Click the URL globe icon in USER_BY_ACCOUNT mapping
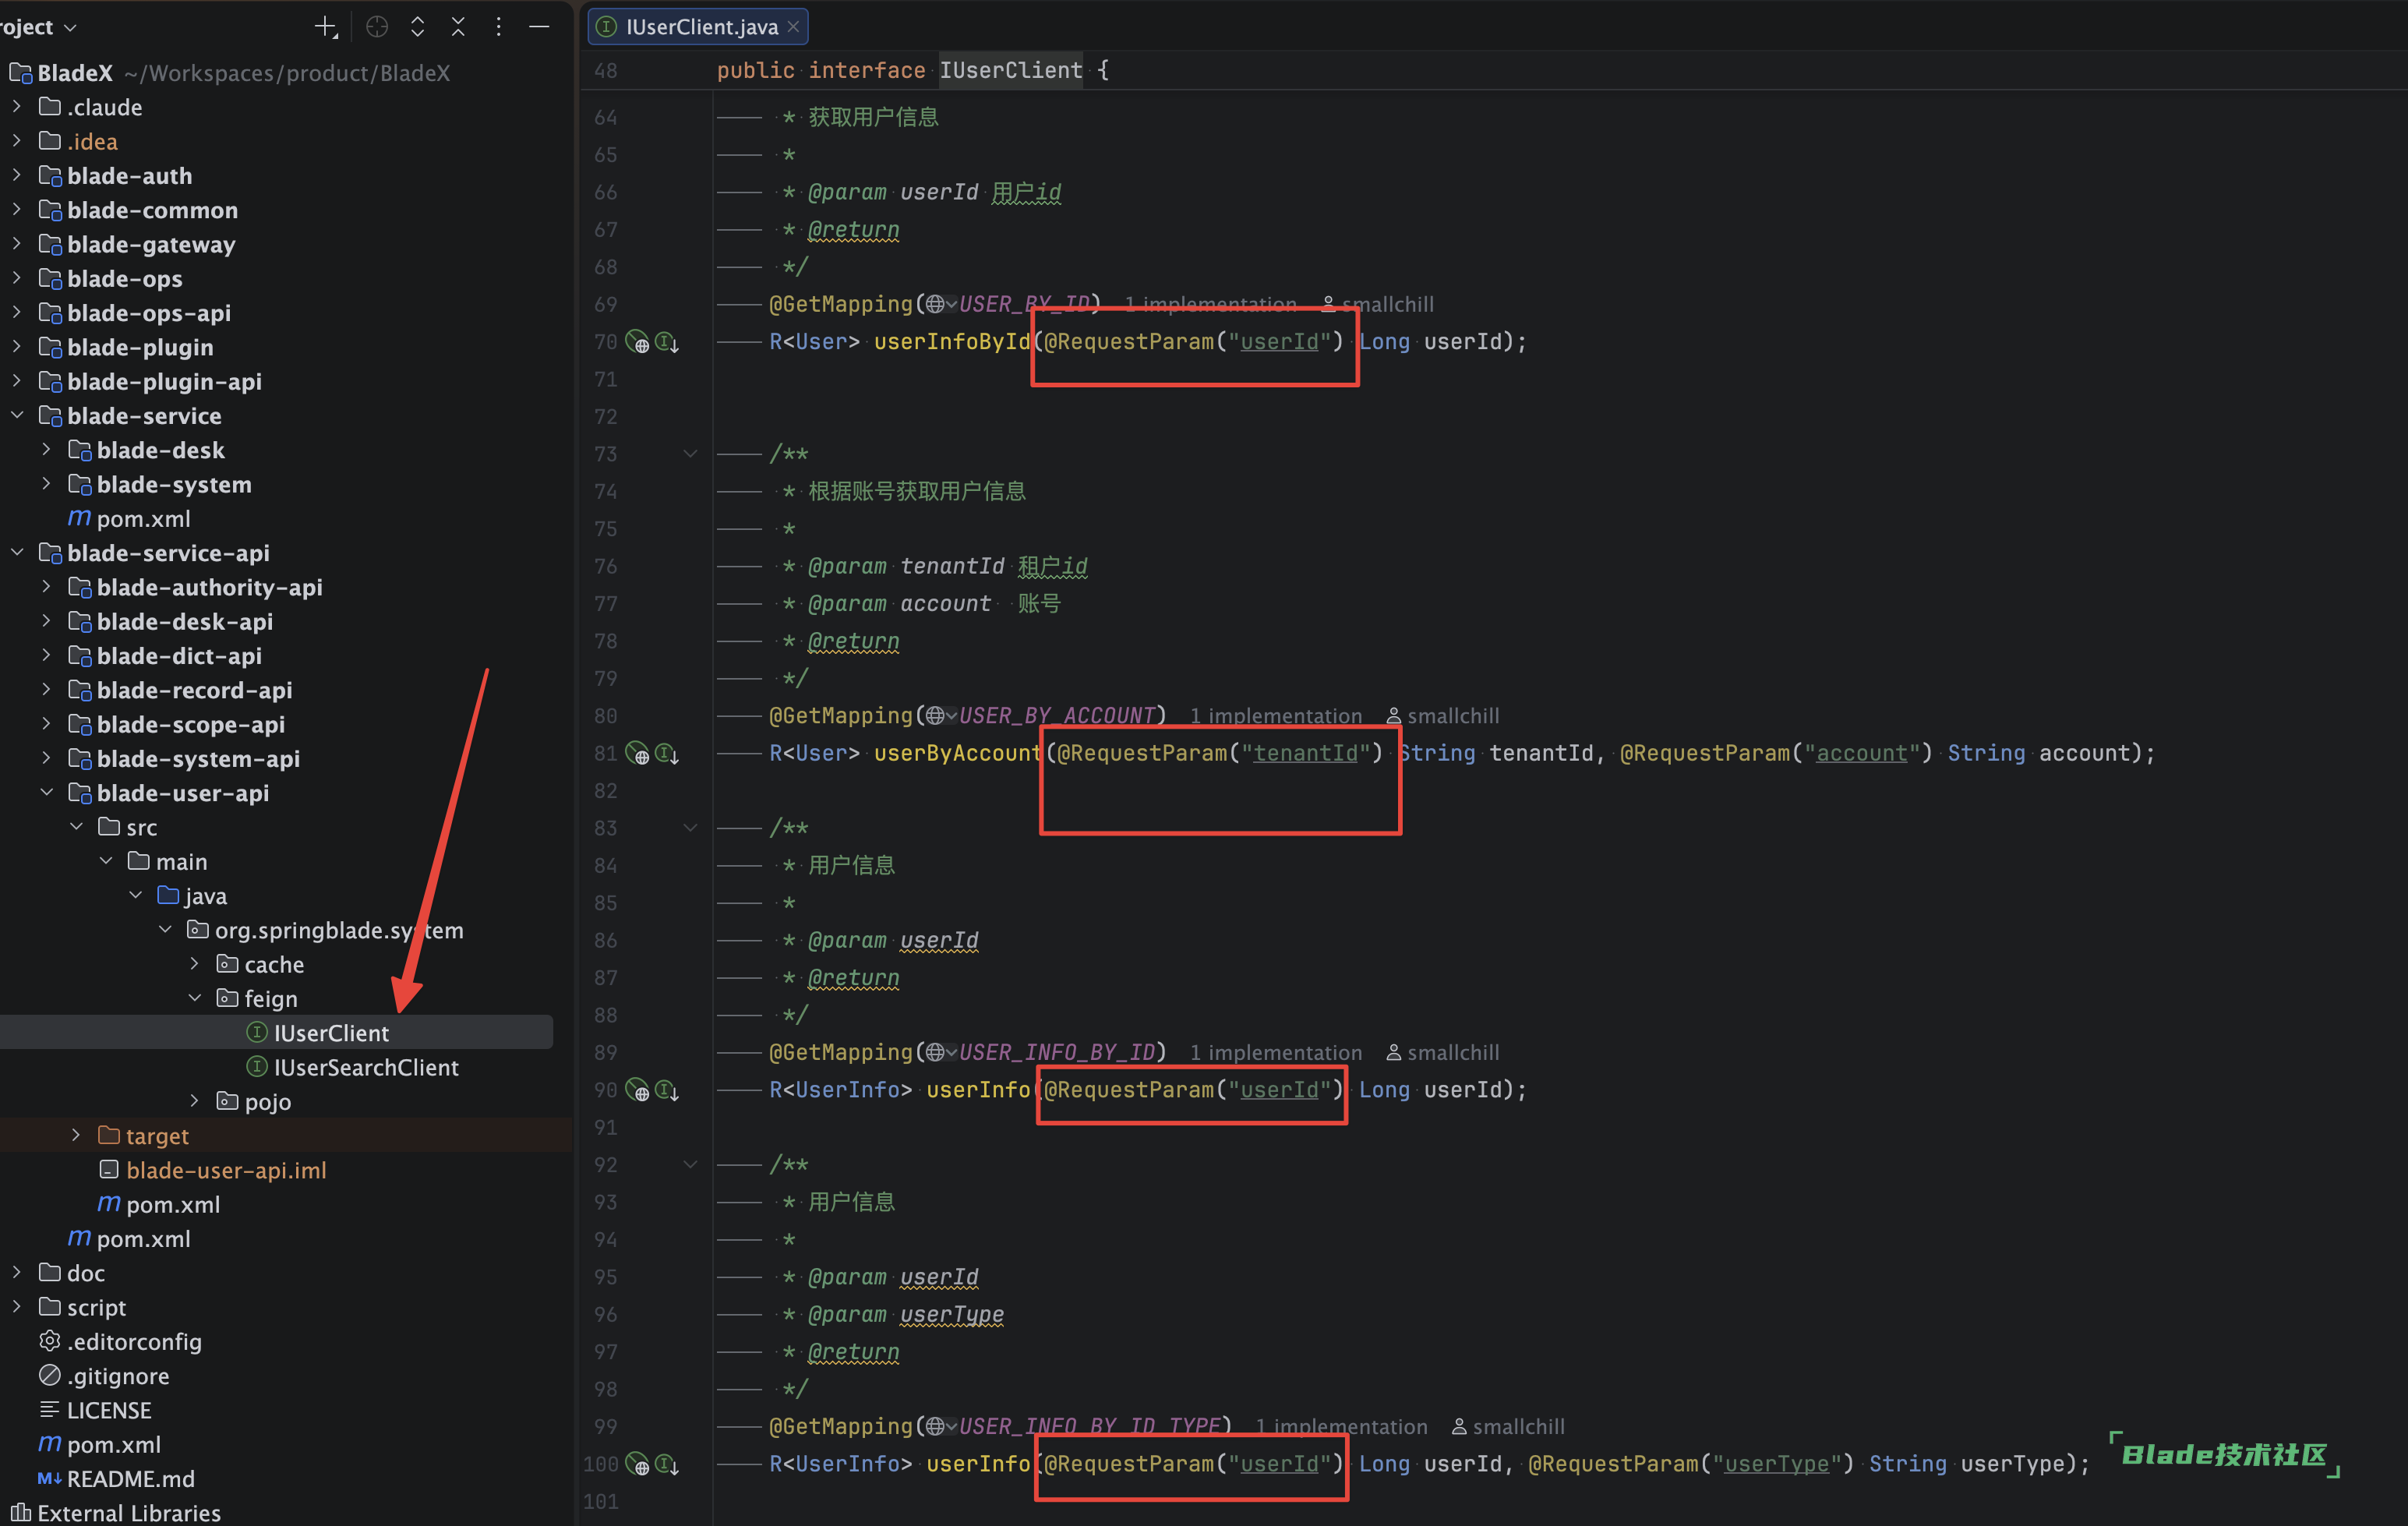2408x1526 pixels. pyautogui.click(x=935, y=716)
